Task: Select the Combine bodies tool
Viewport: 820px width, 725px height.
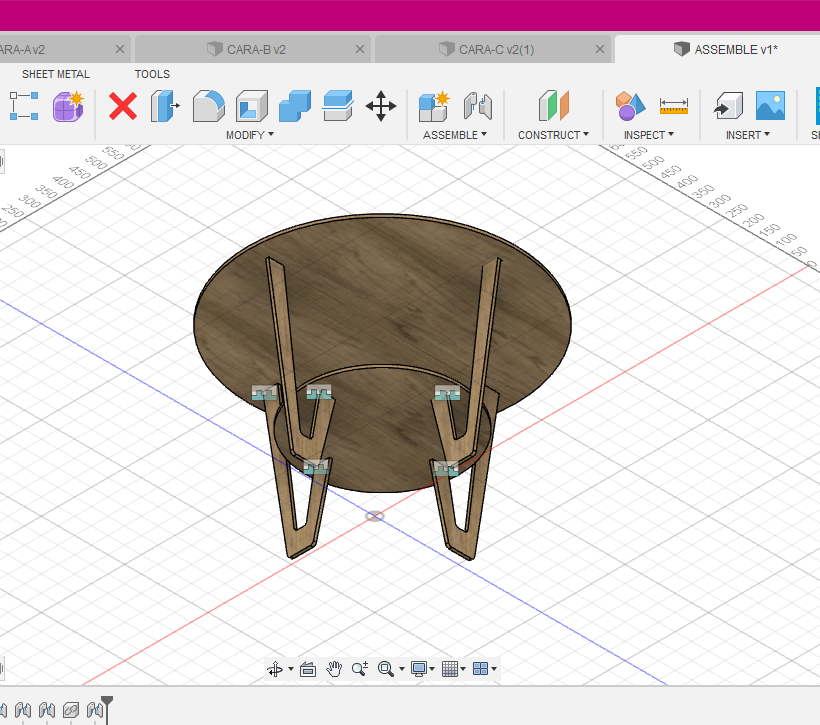Action: tap(295, 106)
